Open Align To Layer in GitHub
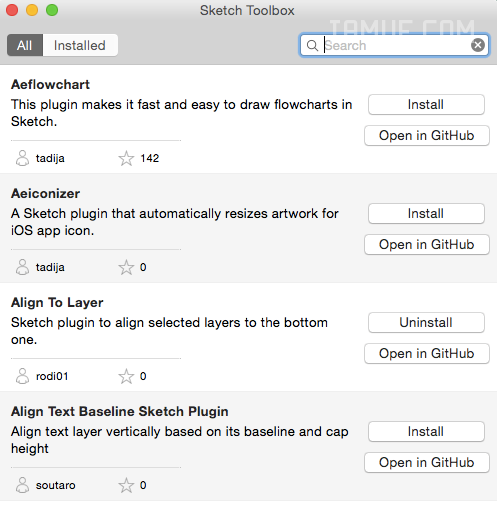 pos(427,354)
